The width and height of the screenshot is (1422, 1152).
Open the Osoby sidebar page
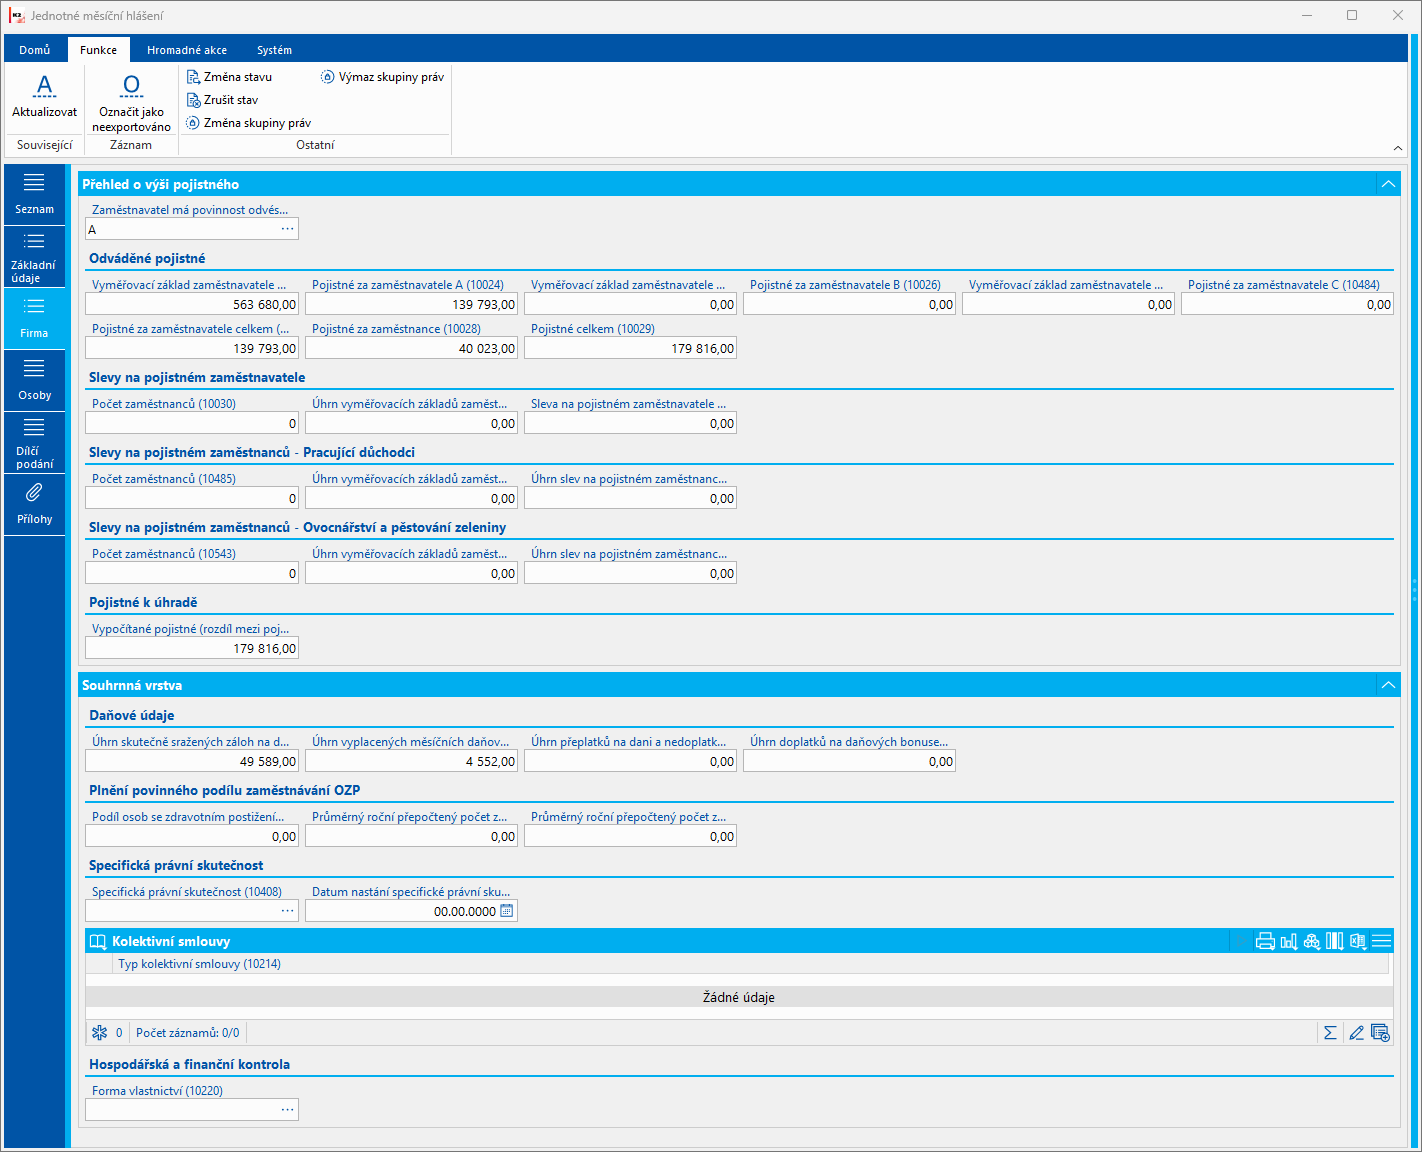click(34, 380)
